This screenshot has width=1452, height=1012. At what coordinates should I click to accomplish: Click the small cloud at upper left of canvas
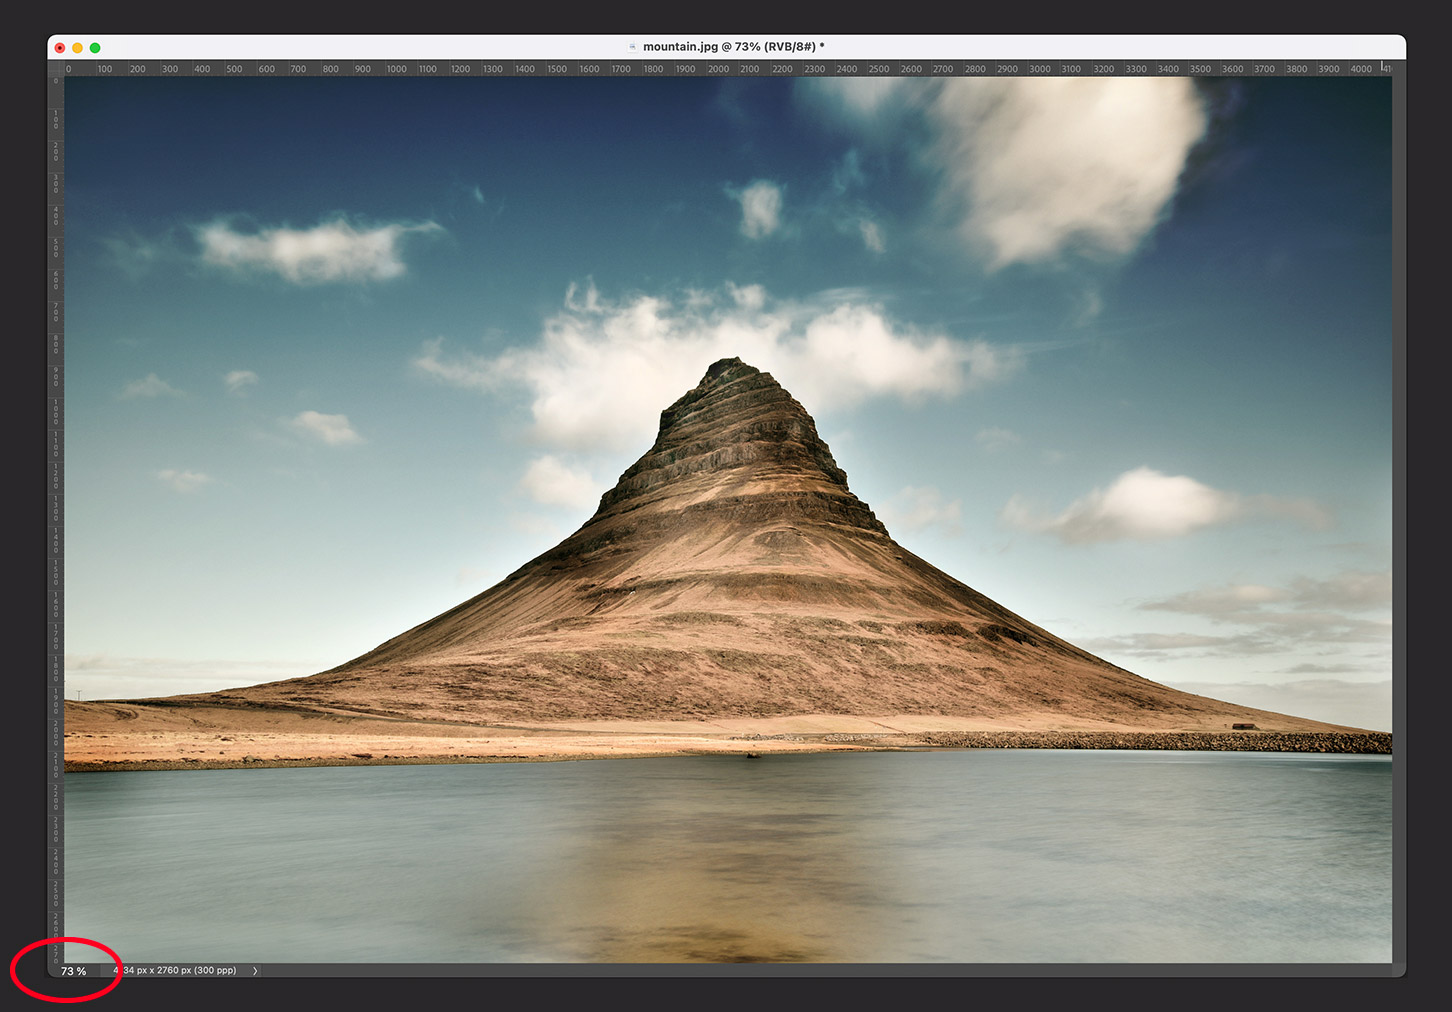click(x=305, y=248)
